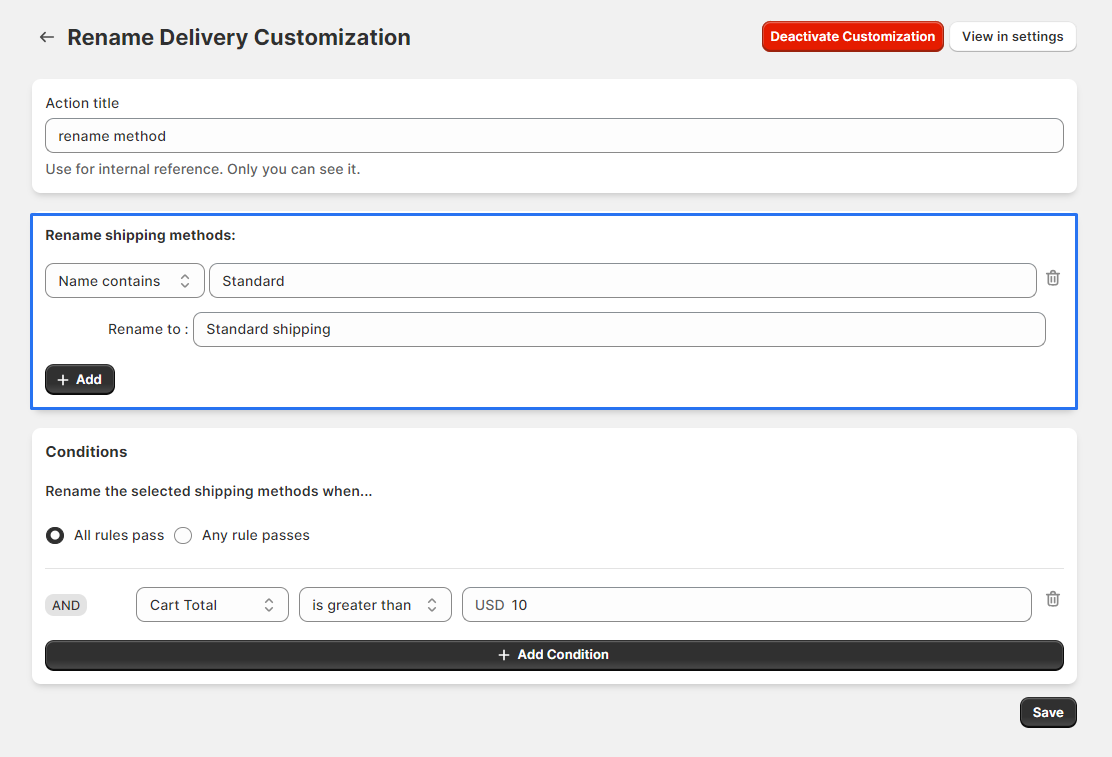Save the delivery customization

pos(1048,712)
